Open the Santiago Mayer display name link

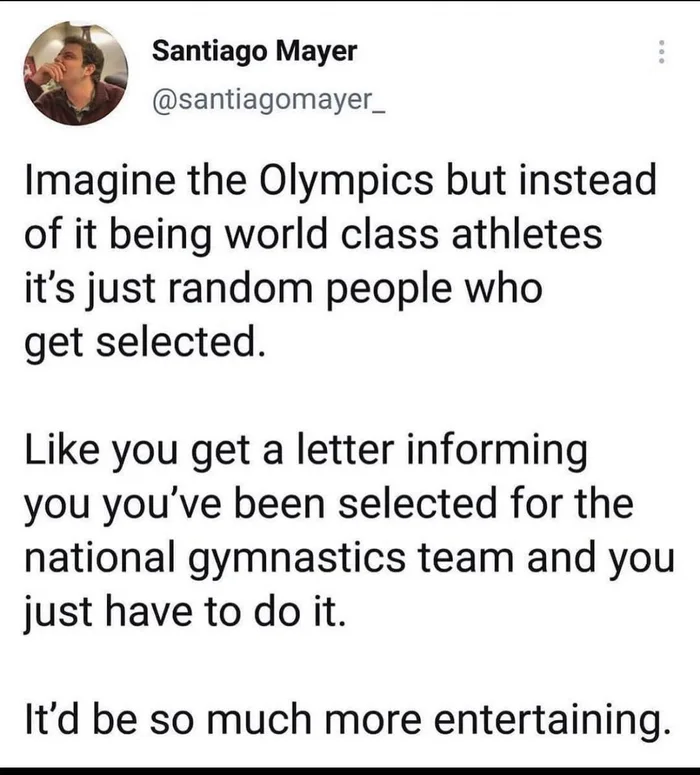coord(254,52)
